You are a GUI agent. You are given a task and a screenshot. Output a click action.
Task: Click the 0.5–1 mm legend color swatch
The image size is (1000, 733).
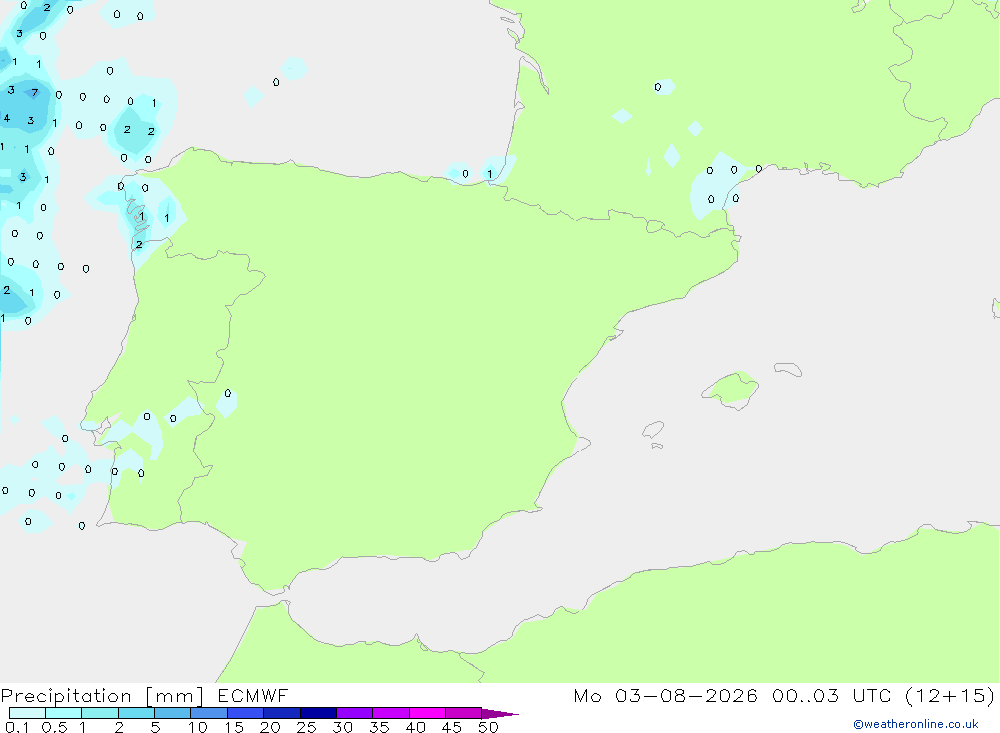point(64,713)
